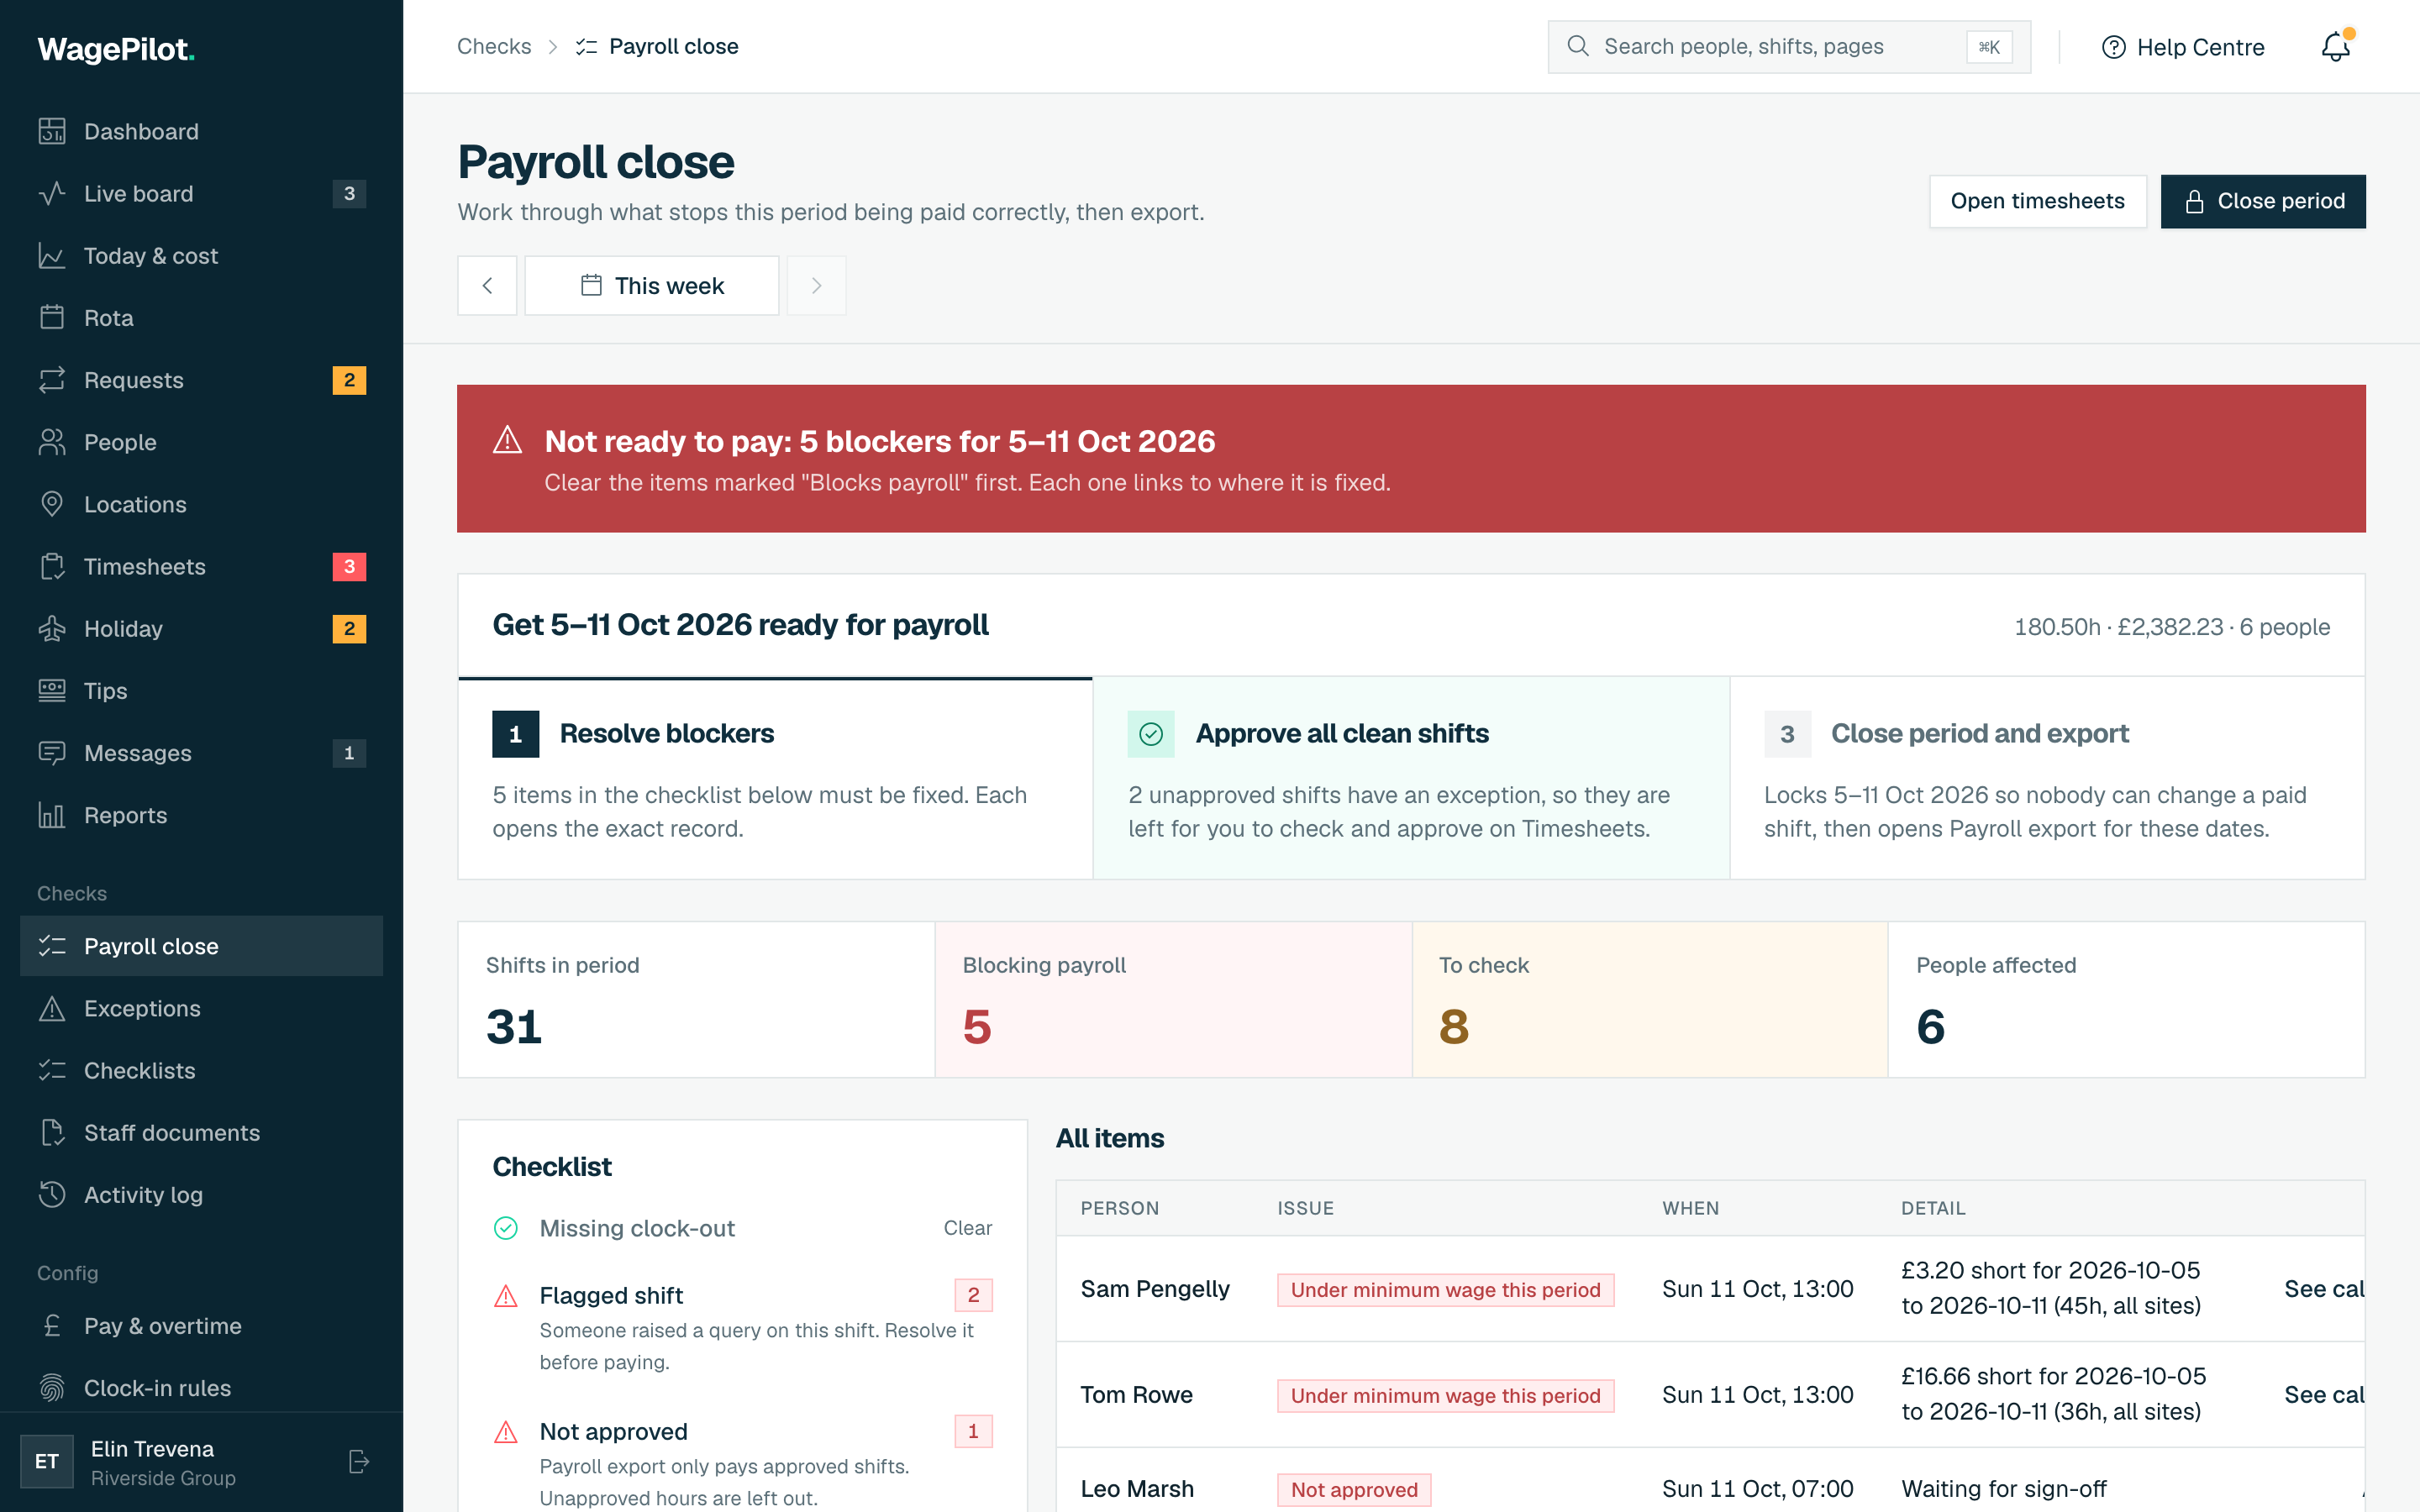Go to next week with right chevron
This screenshot has height=1512, width=2420.
click(x=816, y=285)
